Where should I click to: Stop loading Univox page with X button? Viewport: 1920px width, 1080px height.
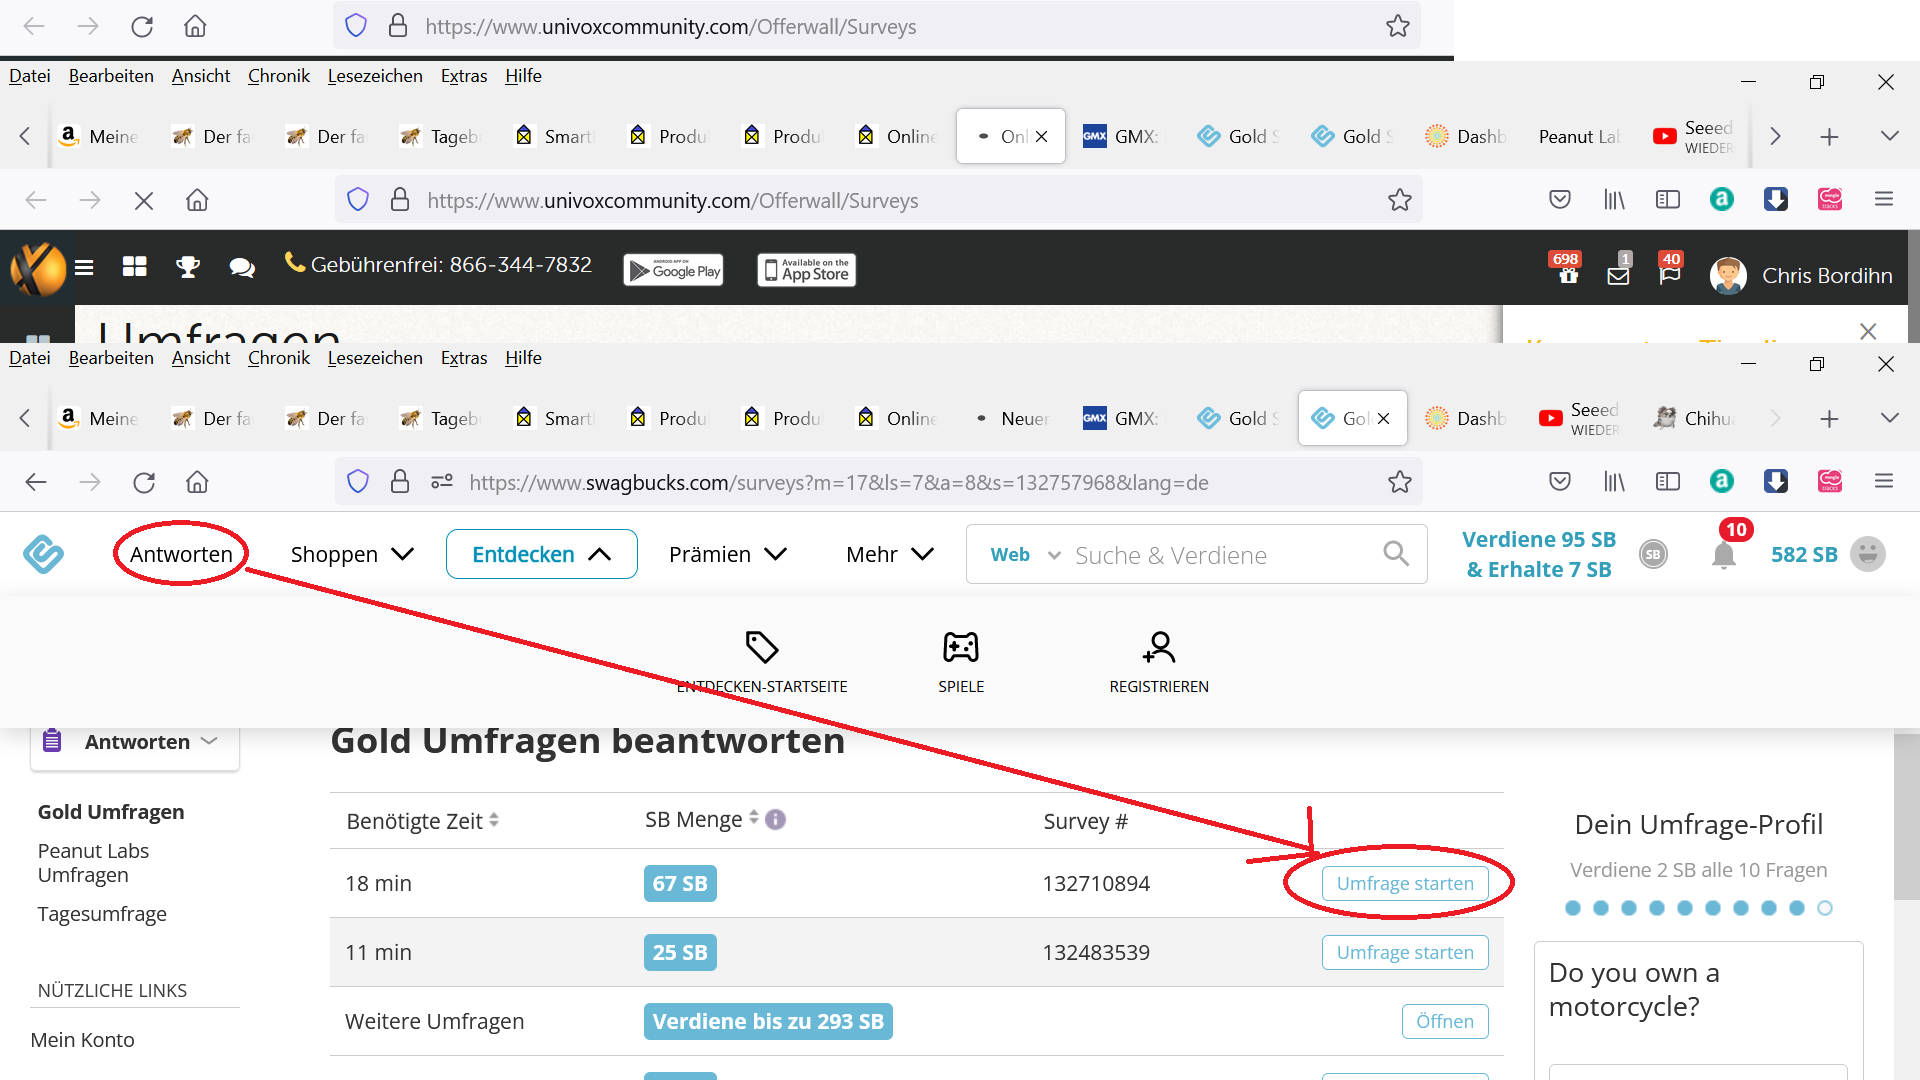(144, 200)
